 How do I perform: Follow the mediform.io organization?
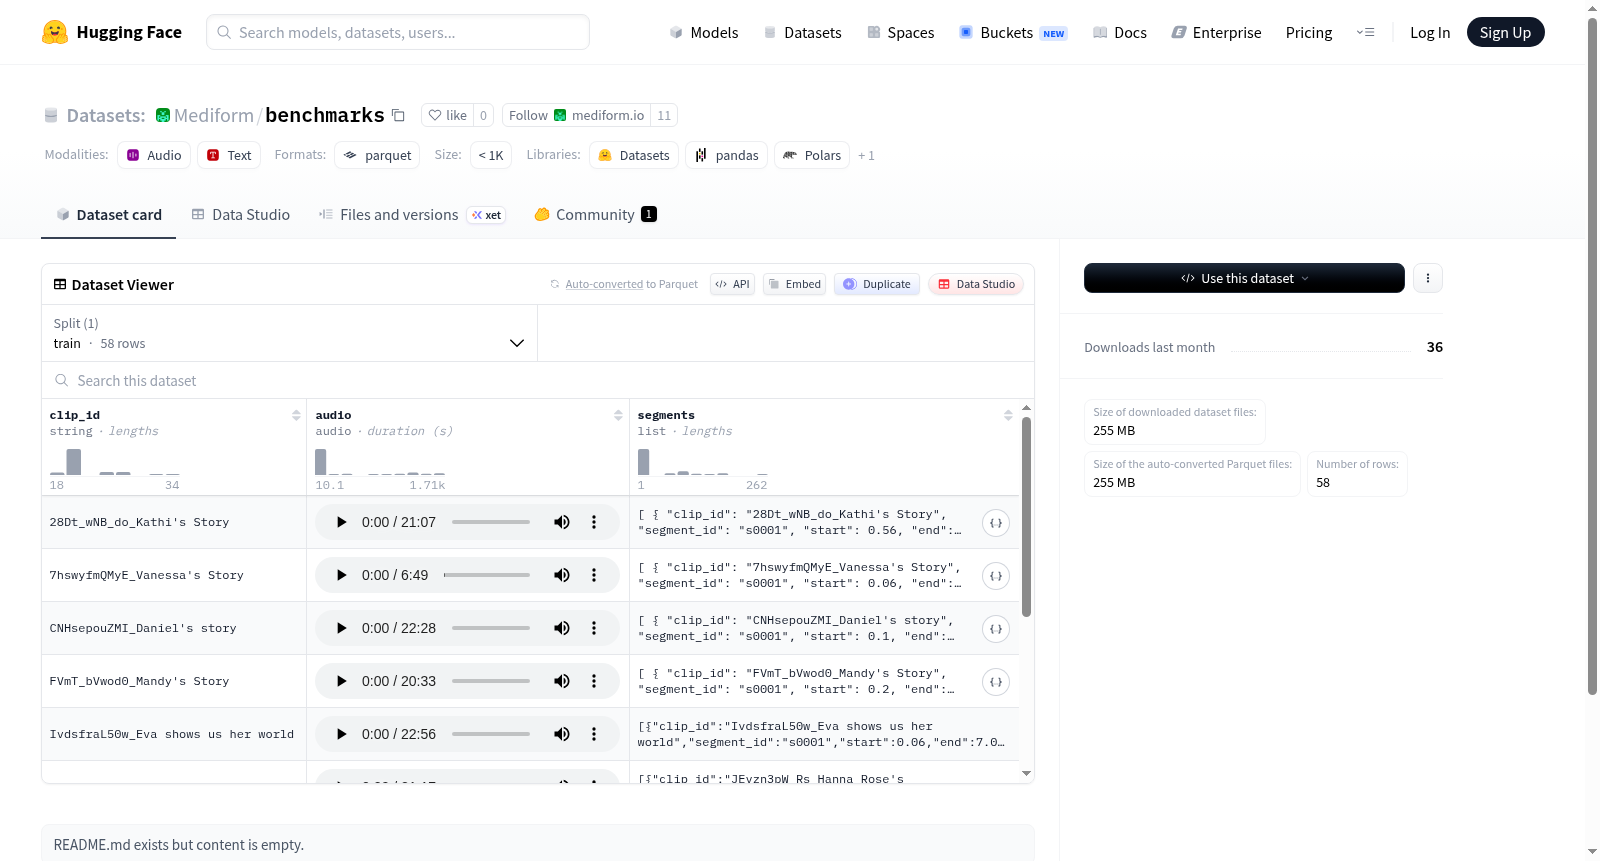tap(576, 115)
